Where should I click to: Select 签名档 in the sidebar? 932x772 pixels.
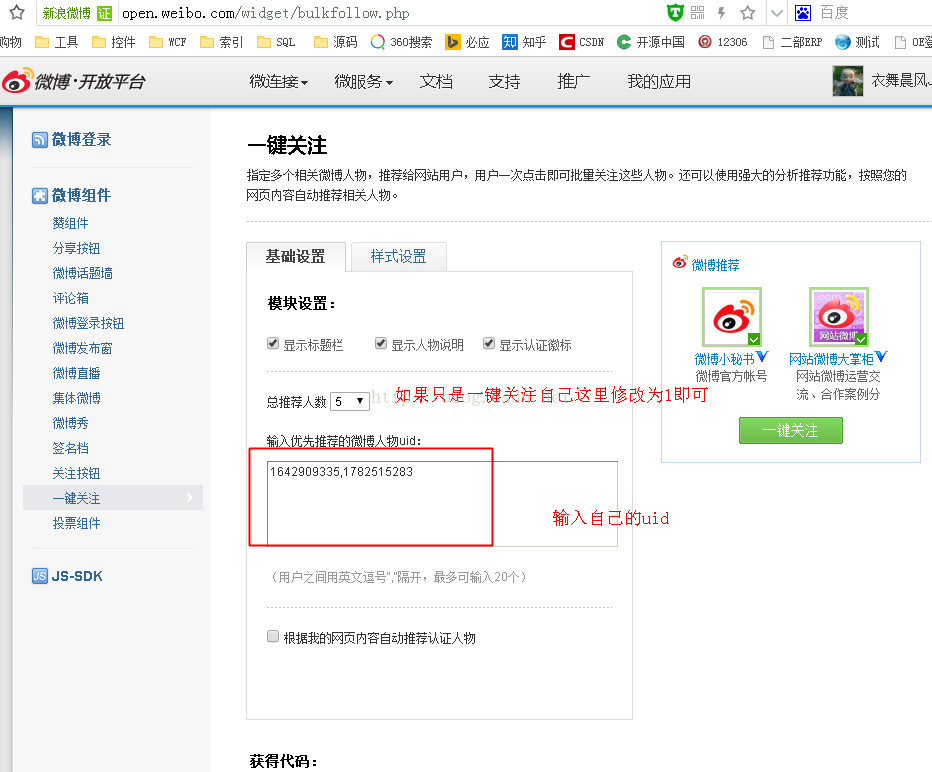[70, 448]
